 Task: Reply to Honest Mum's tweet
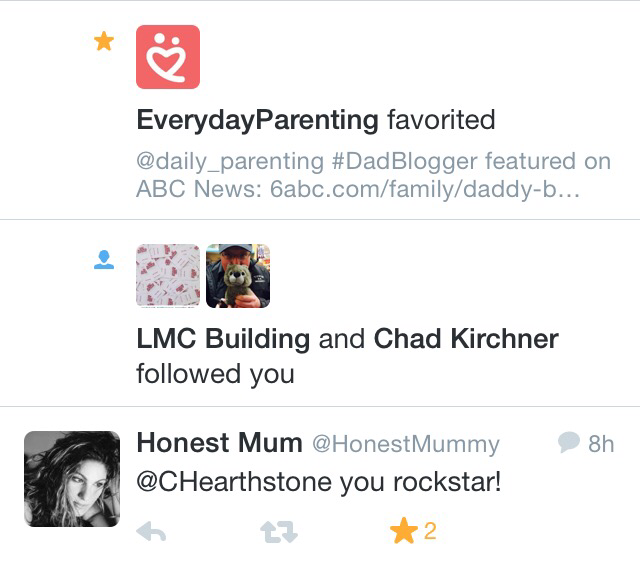pos(151,532)
